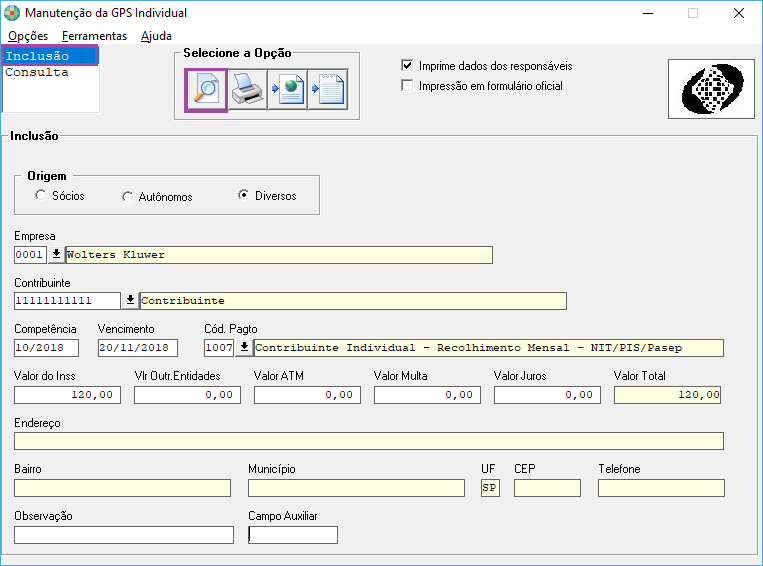Select the Diversos radio button
Viewport: 763px width, 566px height.
(243, 195)
